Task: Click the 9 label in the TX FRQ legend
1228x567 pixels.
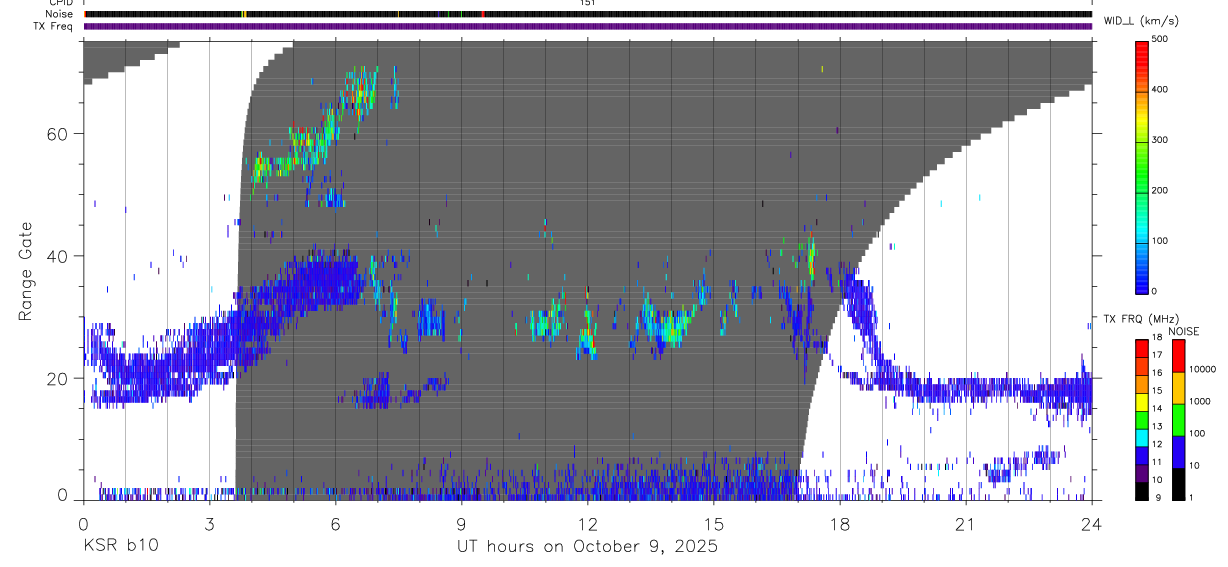Action: (x=1158, y=497)
